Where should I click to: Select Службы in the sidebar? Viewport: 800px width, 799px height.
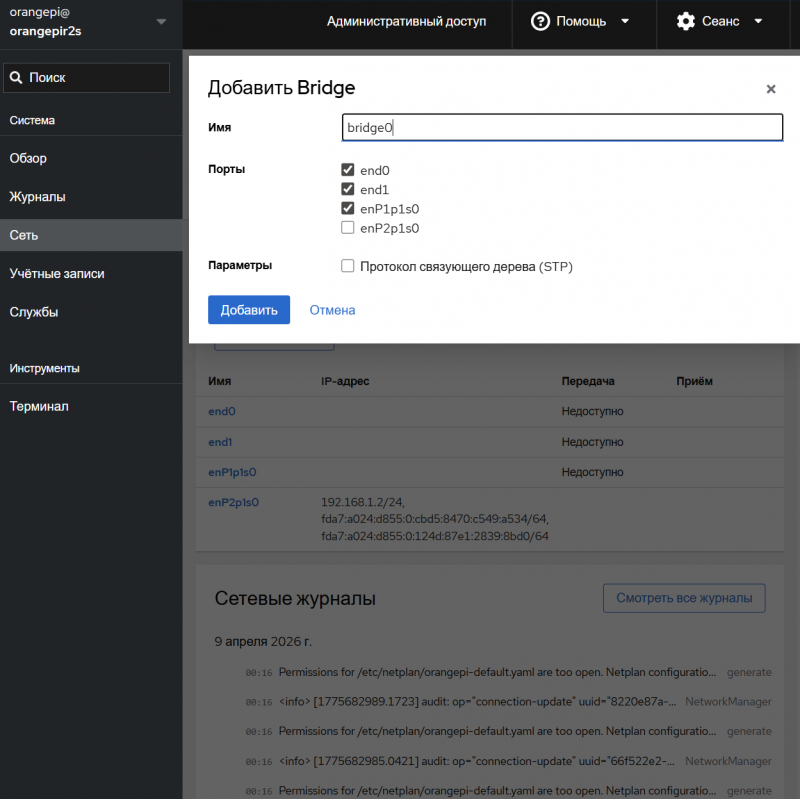34,312
